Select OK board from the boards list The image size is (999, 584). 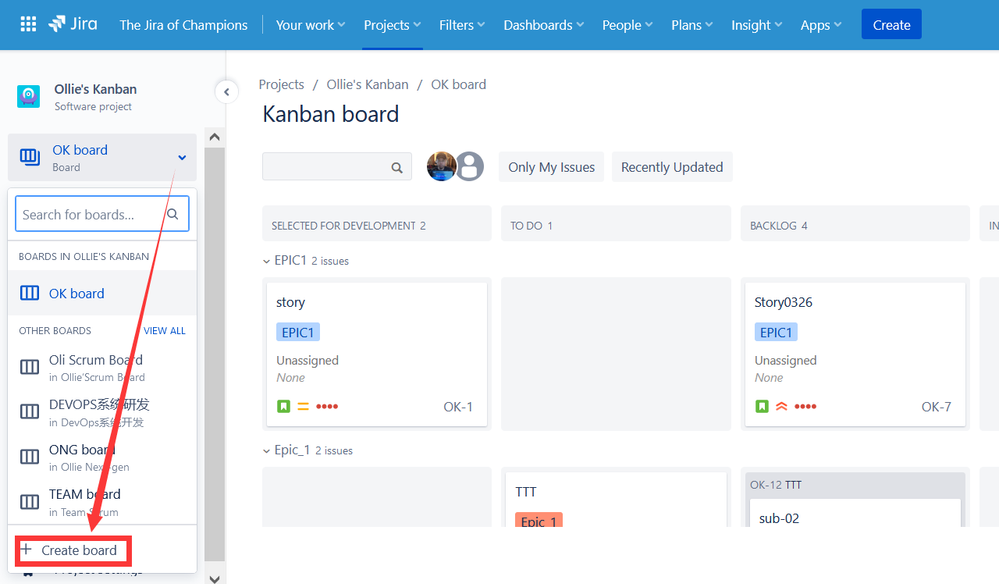pos(102,293)
